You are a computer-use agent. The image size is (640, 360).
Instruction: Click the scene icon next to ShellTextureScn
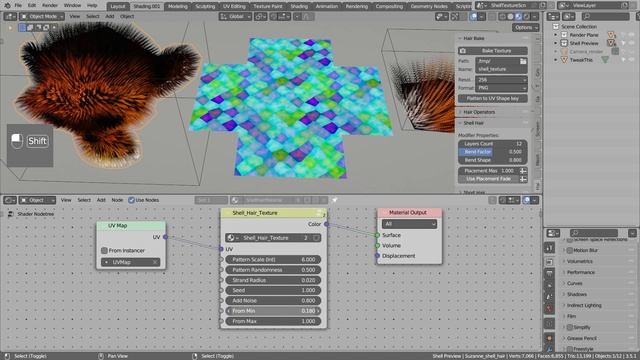[481, 6]
